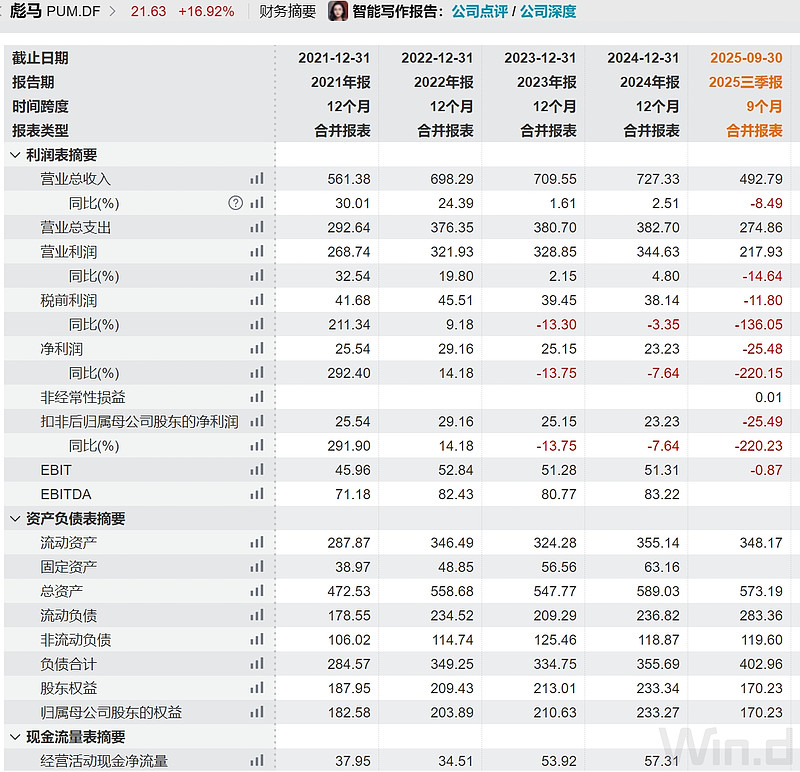The height and width of the screenshot is (772, 800).
Task: Show chart for 营业利润 row
Action: coord(257,251)
